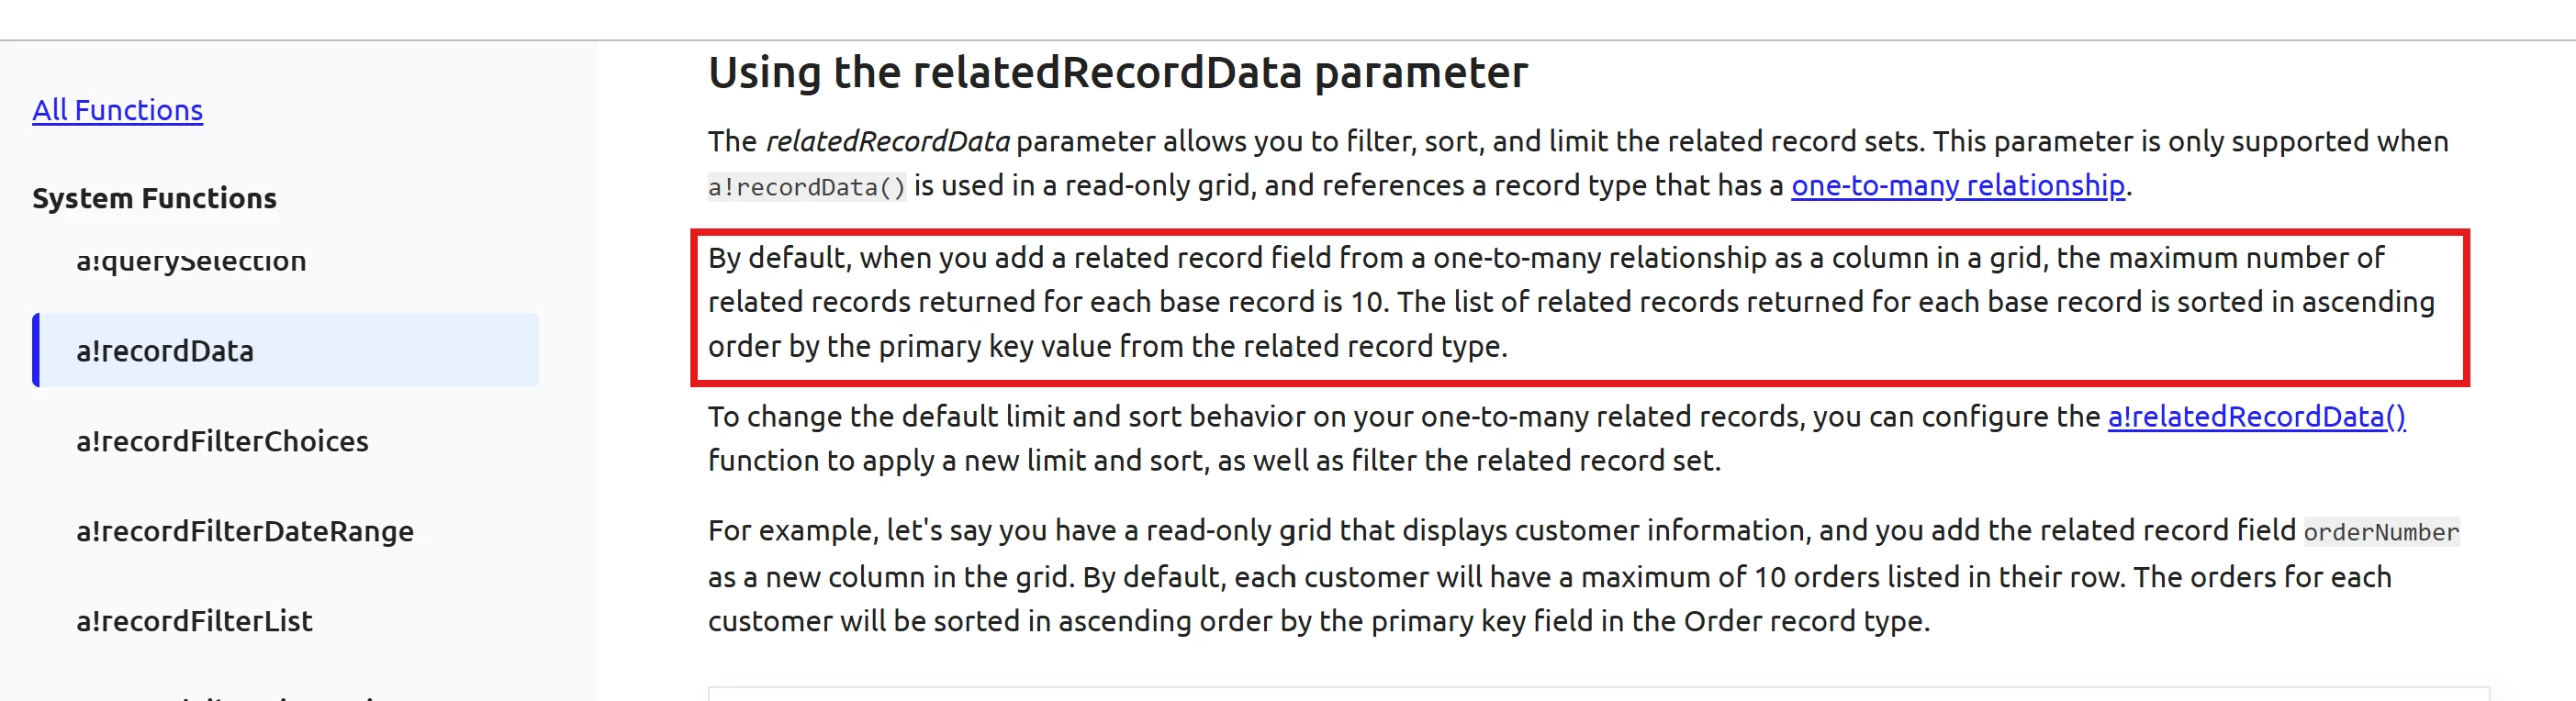Image resolution: width=2576 pixels, height=701 pixels.
Task: Open the All Functions link
Action: (117, 110)
